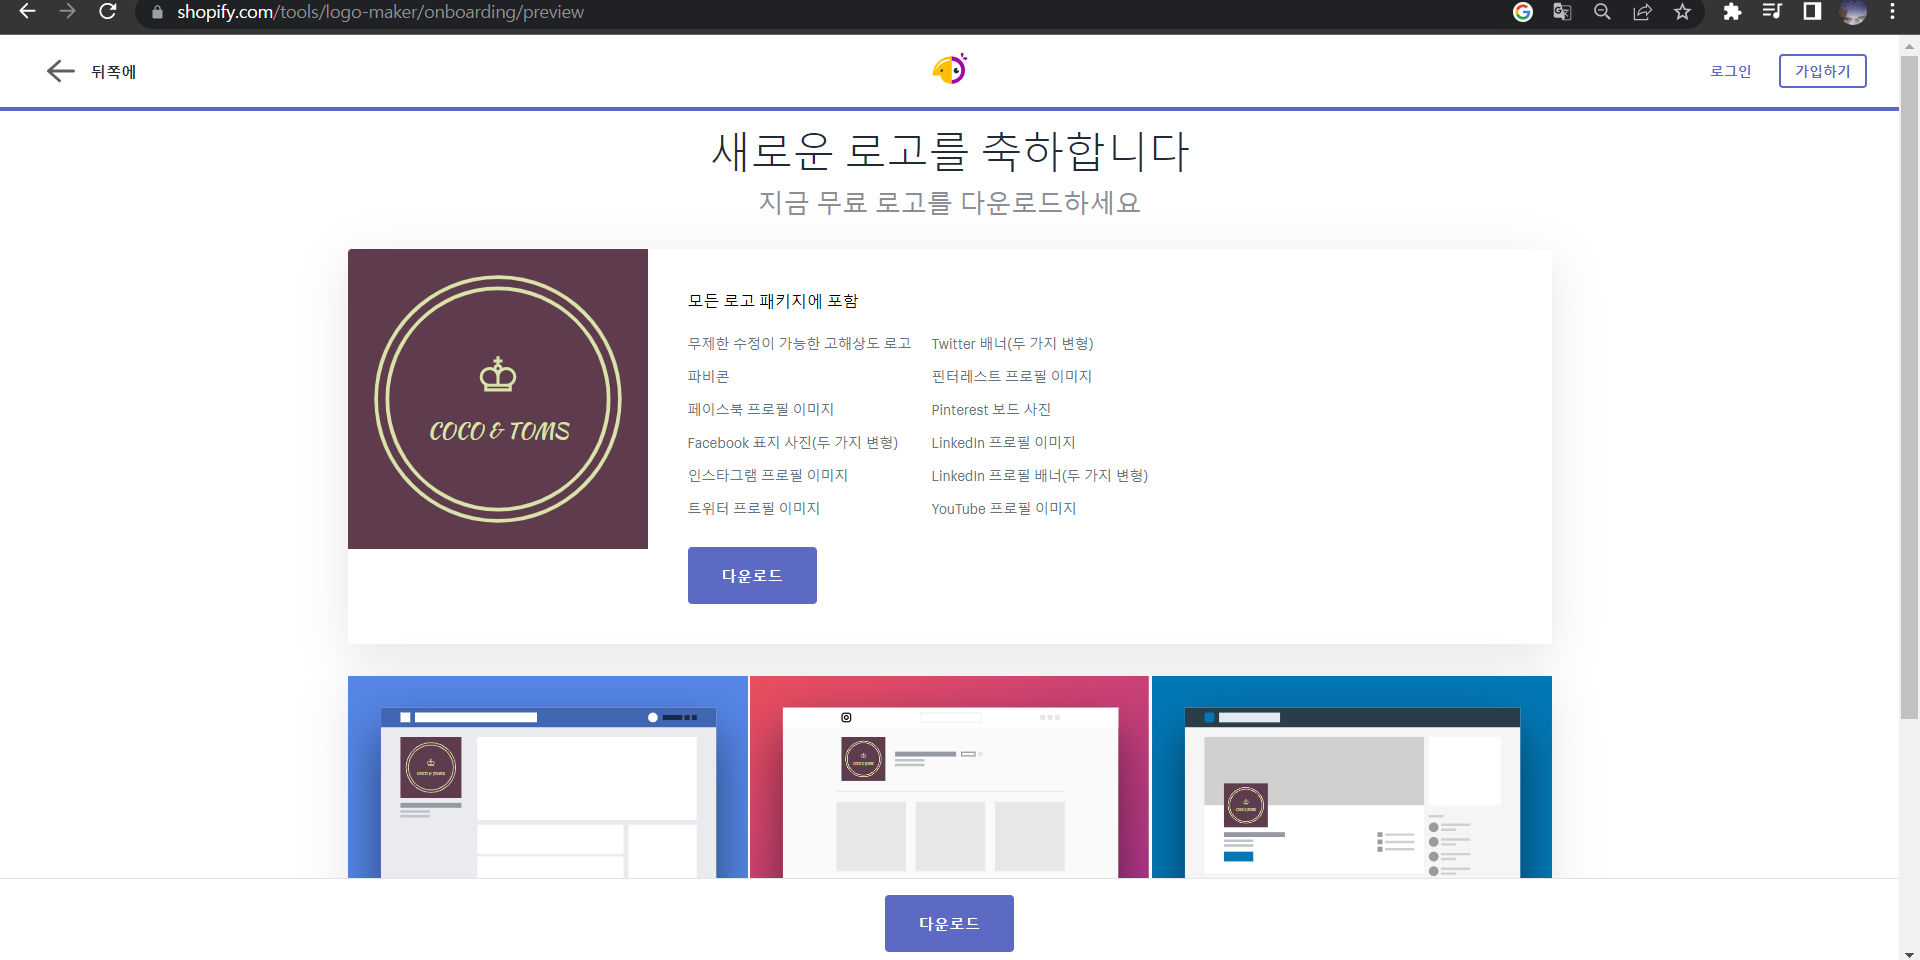Click the padlock icon in address bar
The width and height of the screenshot is (1920, 960).
pos(157,13)
